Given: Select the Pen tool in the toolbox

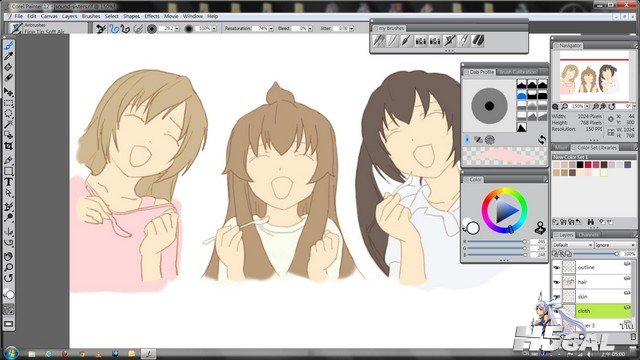Looking at the screenshot, I should 9,160.
